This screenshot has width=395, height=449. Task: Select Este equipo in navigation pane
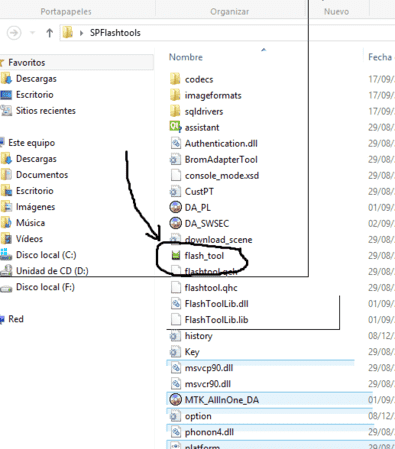pyautogui.click(x=32, y=143)
